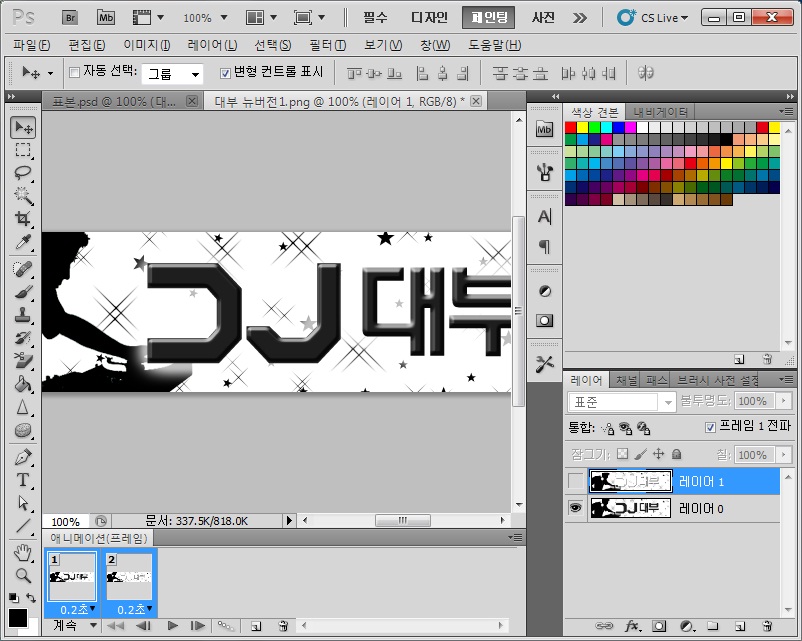Switch to the 디자인 workspace

pos(429,18)
